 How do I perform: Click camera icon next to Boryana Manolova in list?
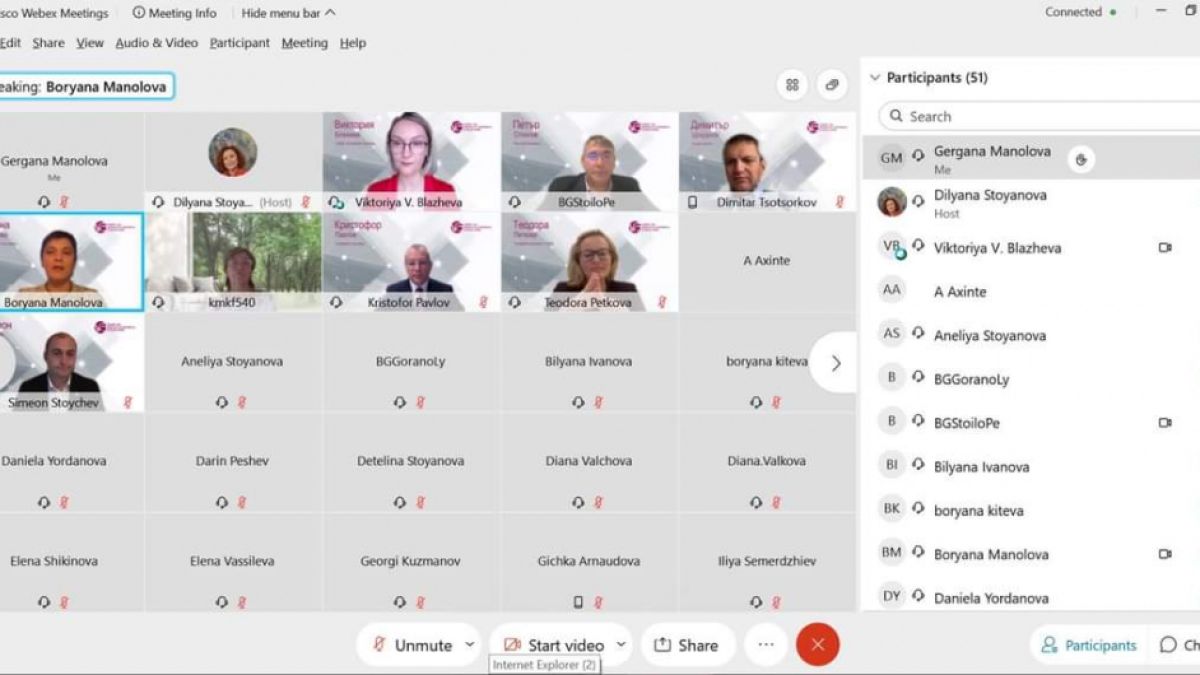[1164, 554]
